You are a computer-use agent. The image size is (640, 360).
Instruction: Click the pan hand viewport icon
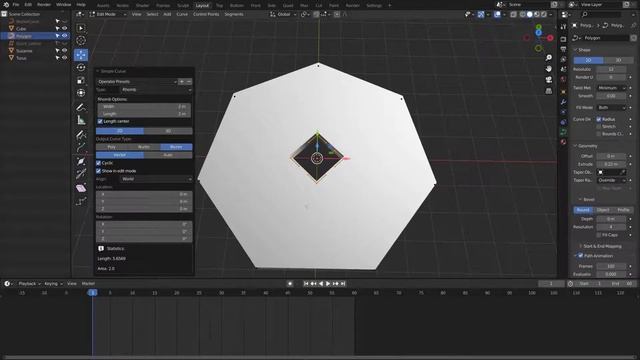point(549,69)
